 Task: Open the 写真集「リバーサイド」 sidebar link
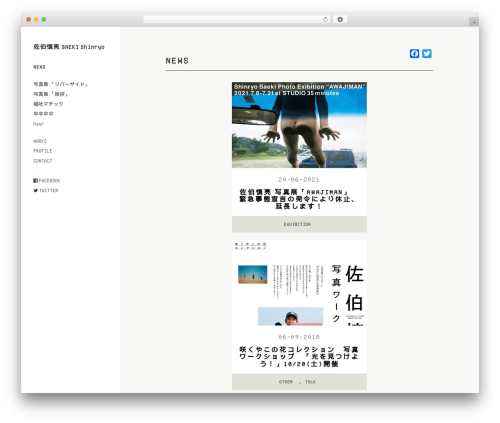point(61,84)
